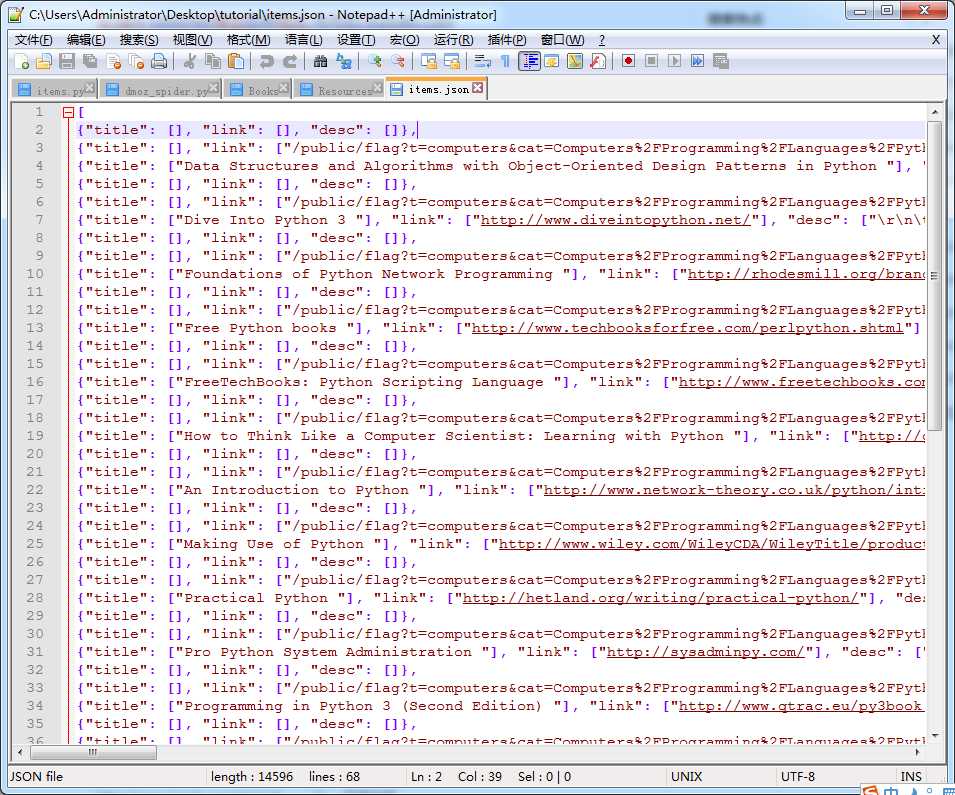Close the Books tab

[283, 88]
